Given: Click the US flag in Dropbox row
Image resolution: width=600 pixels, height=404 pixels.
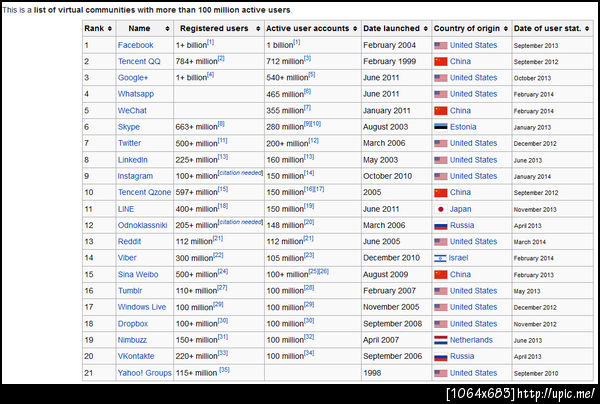Looking at the screenshot, I should coord(440,324).
